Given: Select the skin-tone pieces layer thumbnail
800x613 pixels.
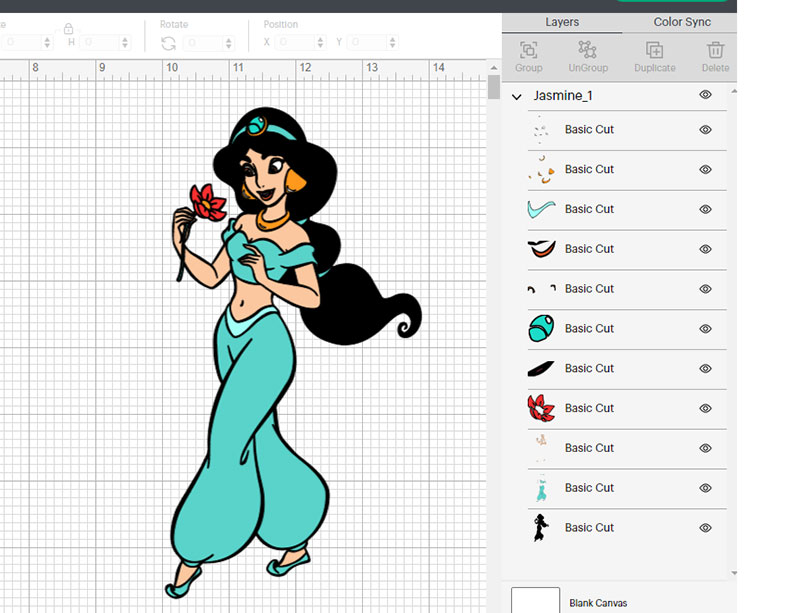Looking at the screenshot, I should click(541, 448).
